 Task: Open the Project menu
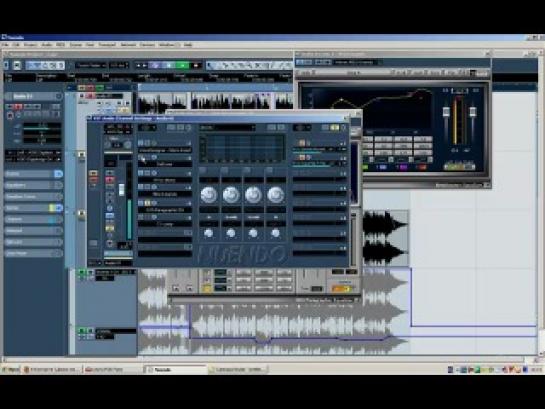31,45
